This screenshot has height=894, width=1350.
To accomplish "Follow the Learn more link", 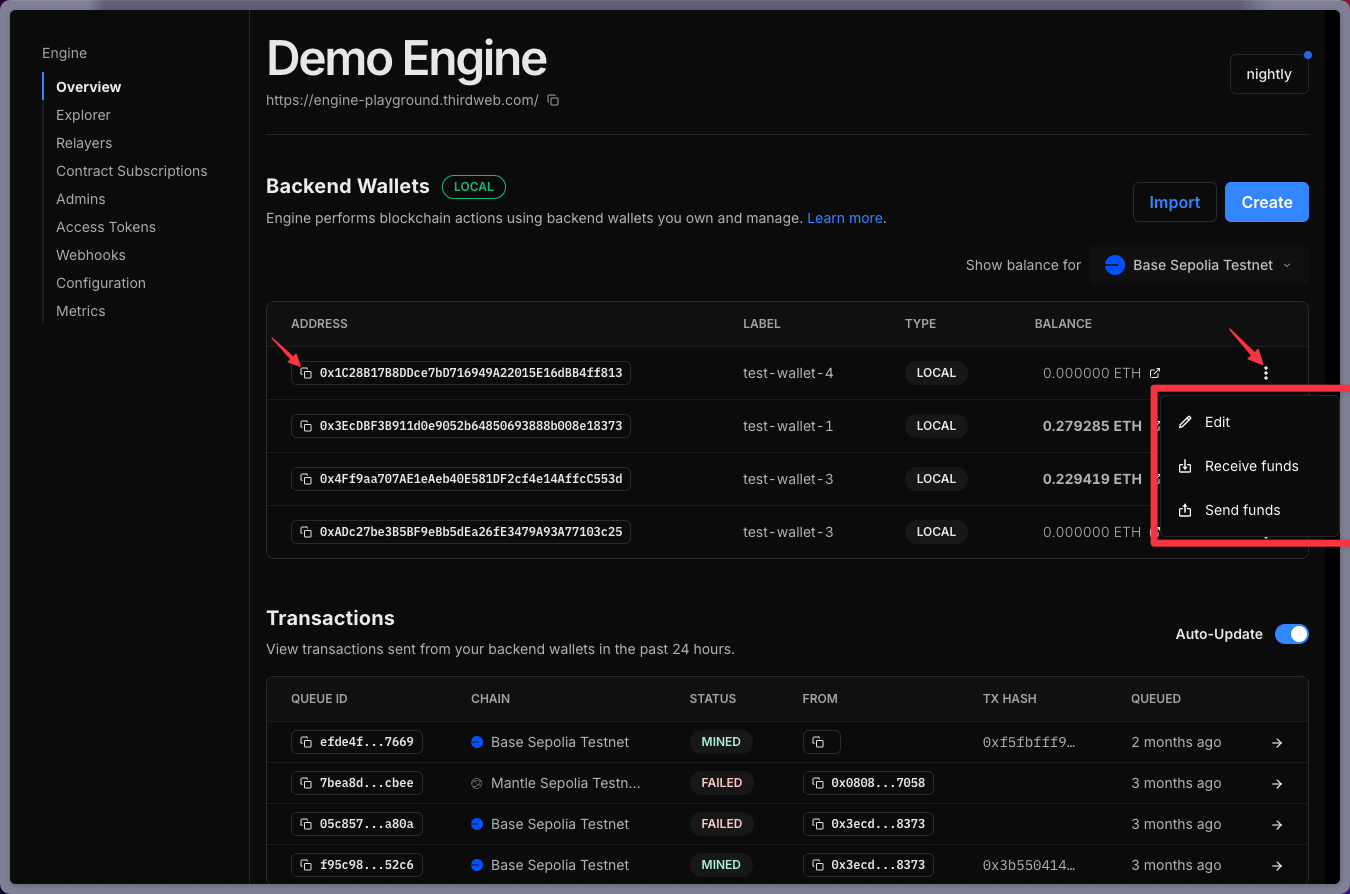I will tap(845, 218).
